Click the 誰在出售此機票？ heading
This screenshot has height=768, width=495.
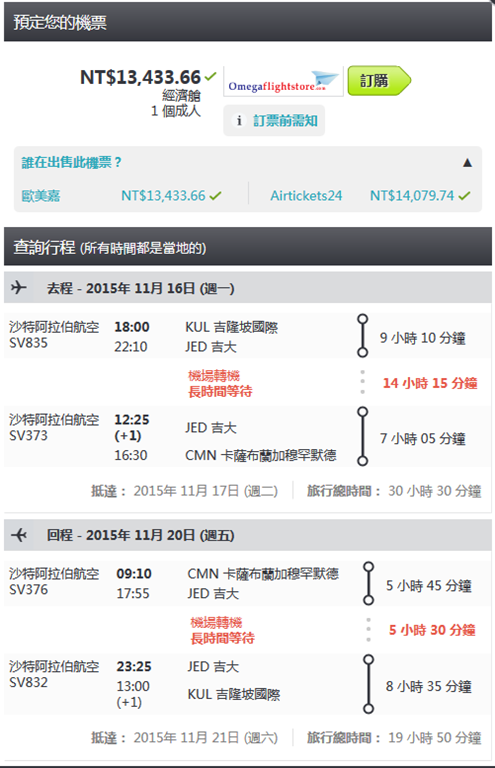[71, 162]
